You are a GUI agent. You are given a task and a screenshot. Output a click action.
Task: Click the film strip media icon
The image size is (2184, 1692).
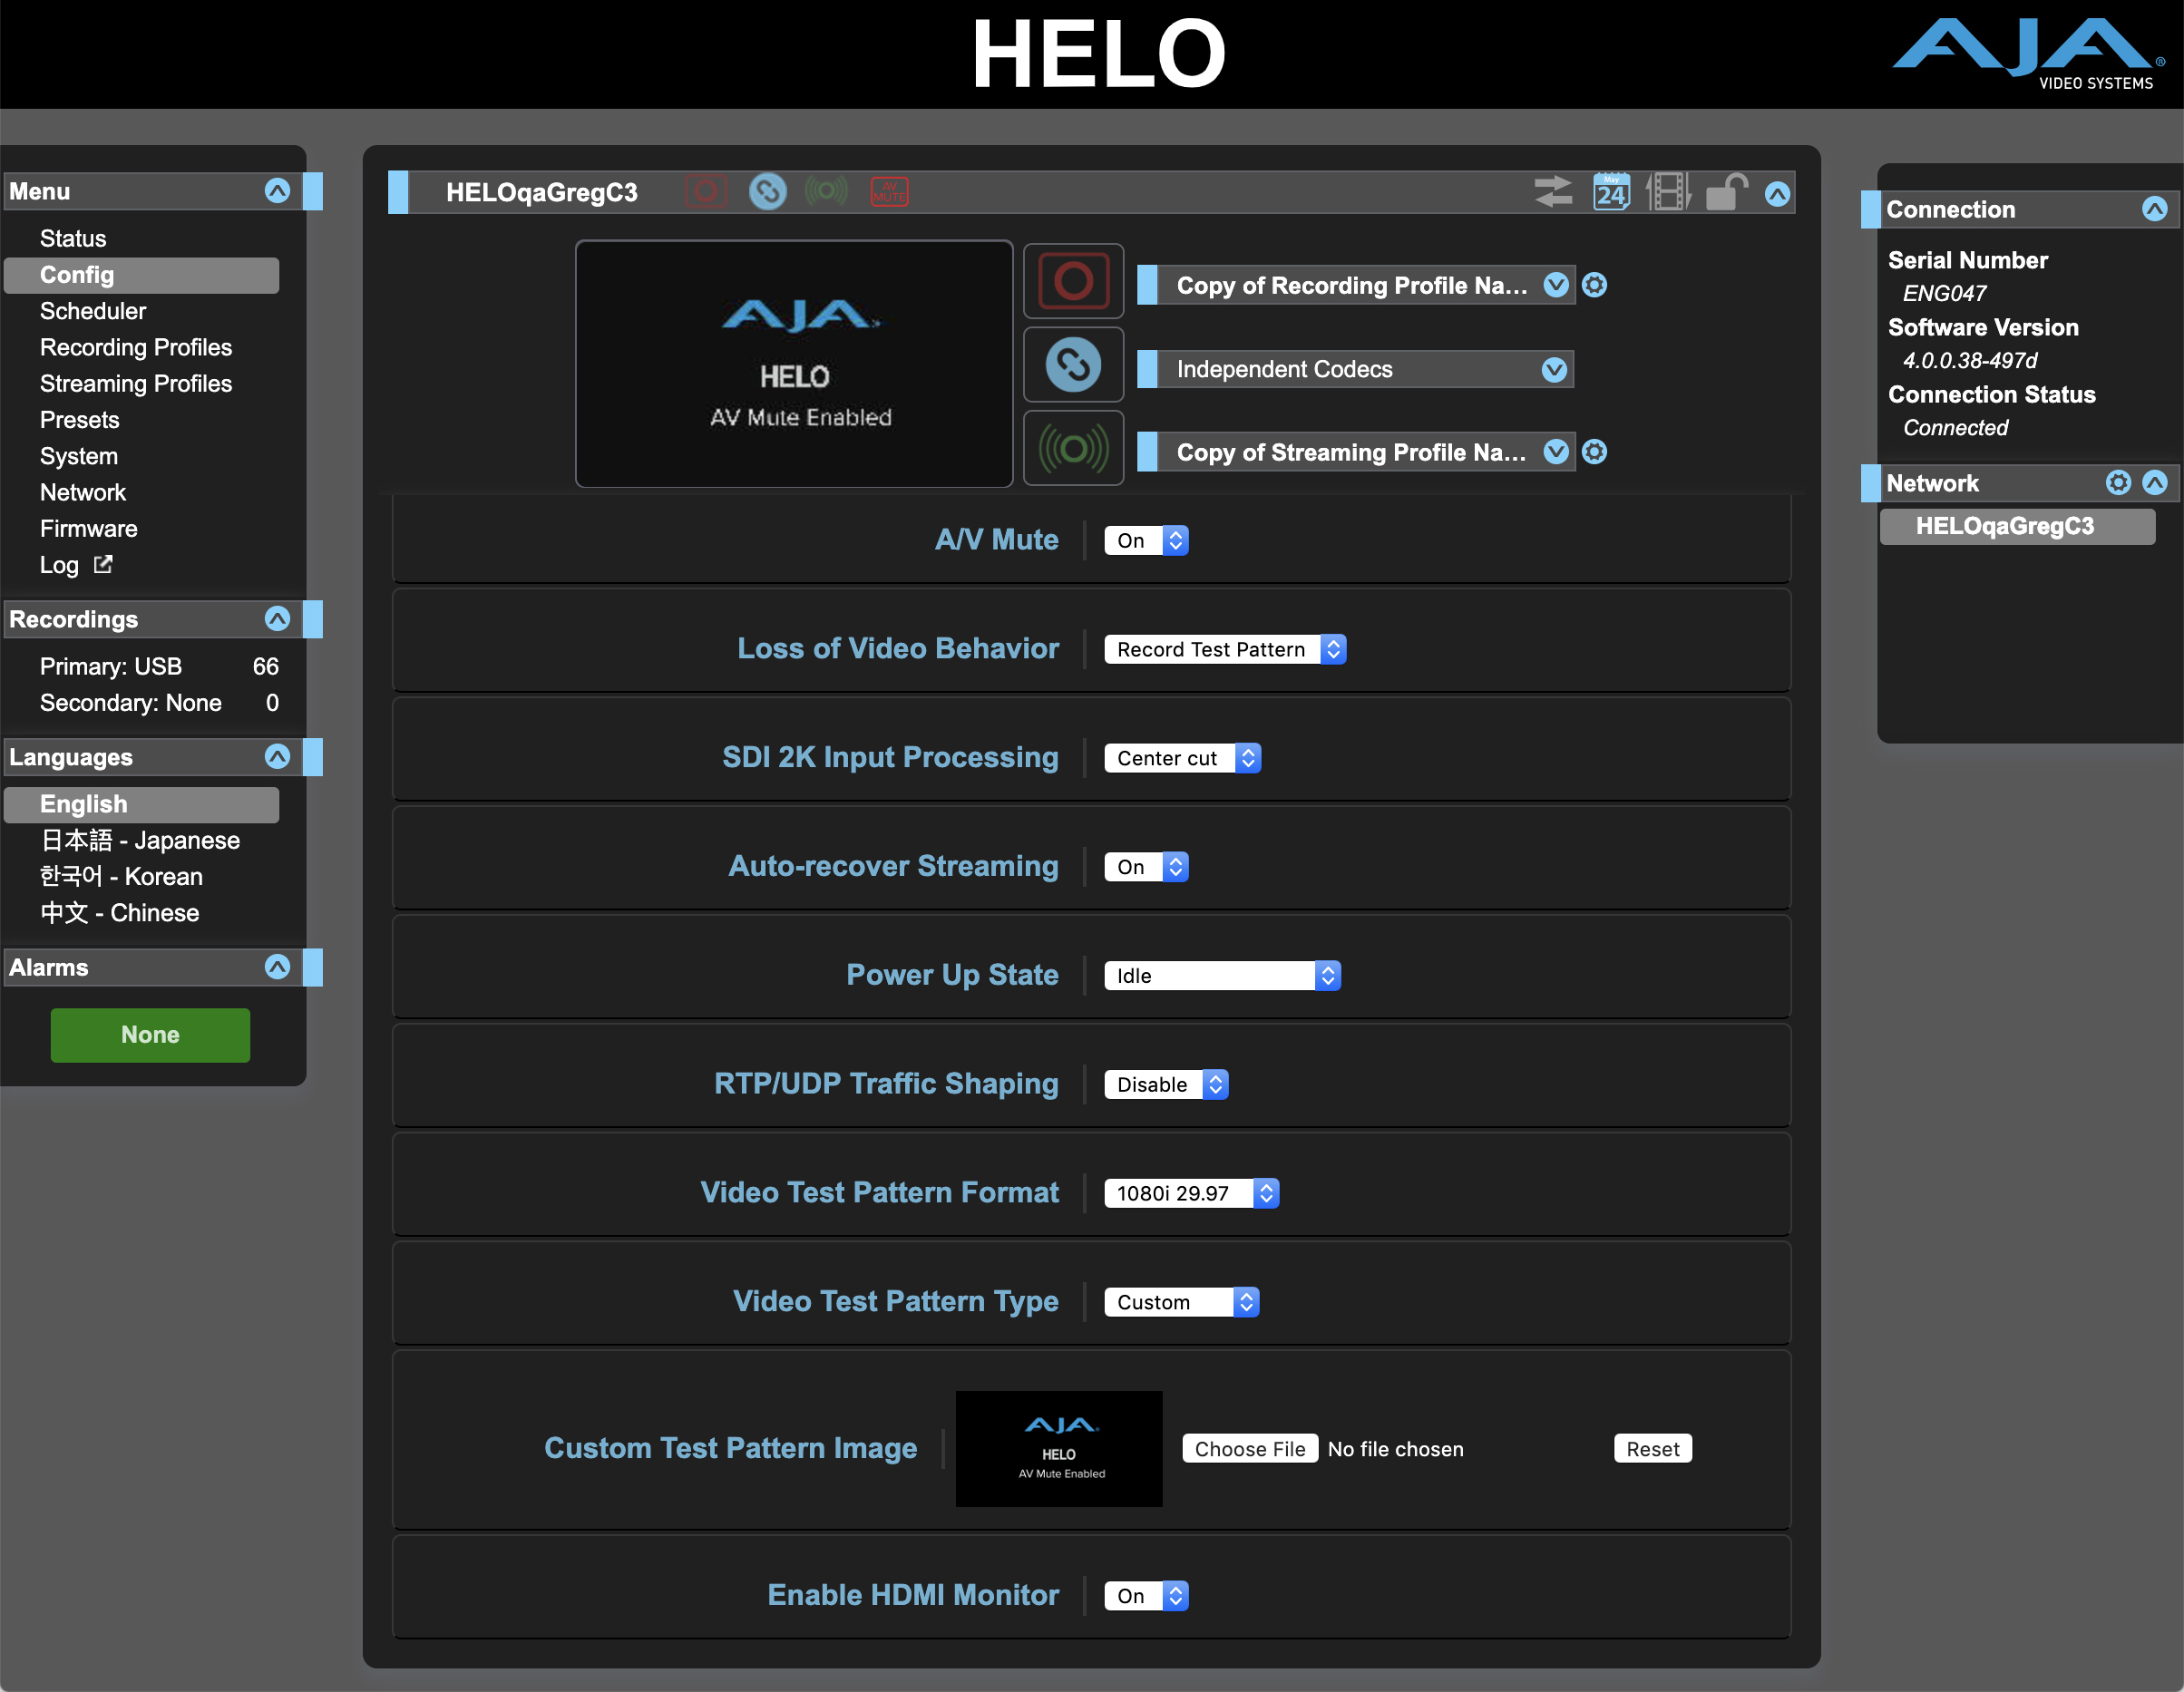(1668, 191)
